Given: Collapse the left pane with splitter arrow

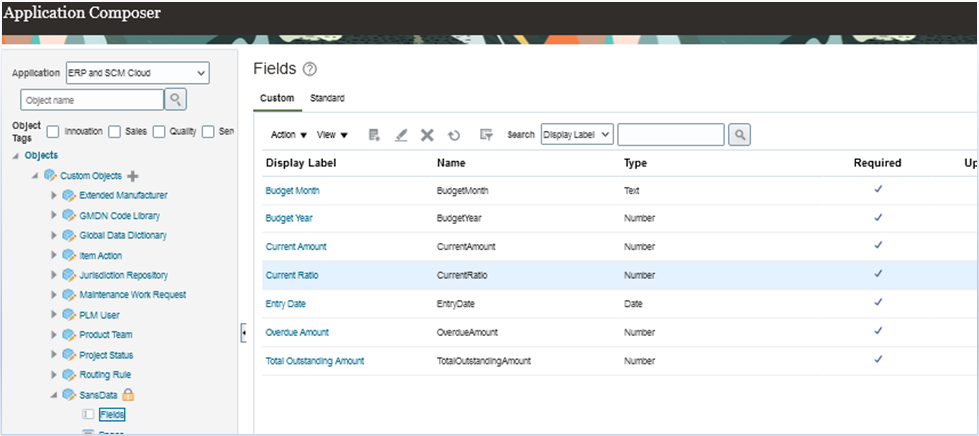Looking at the screenshot, I should [x=244, y=333].
